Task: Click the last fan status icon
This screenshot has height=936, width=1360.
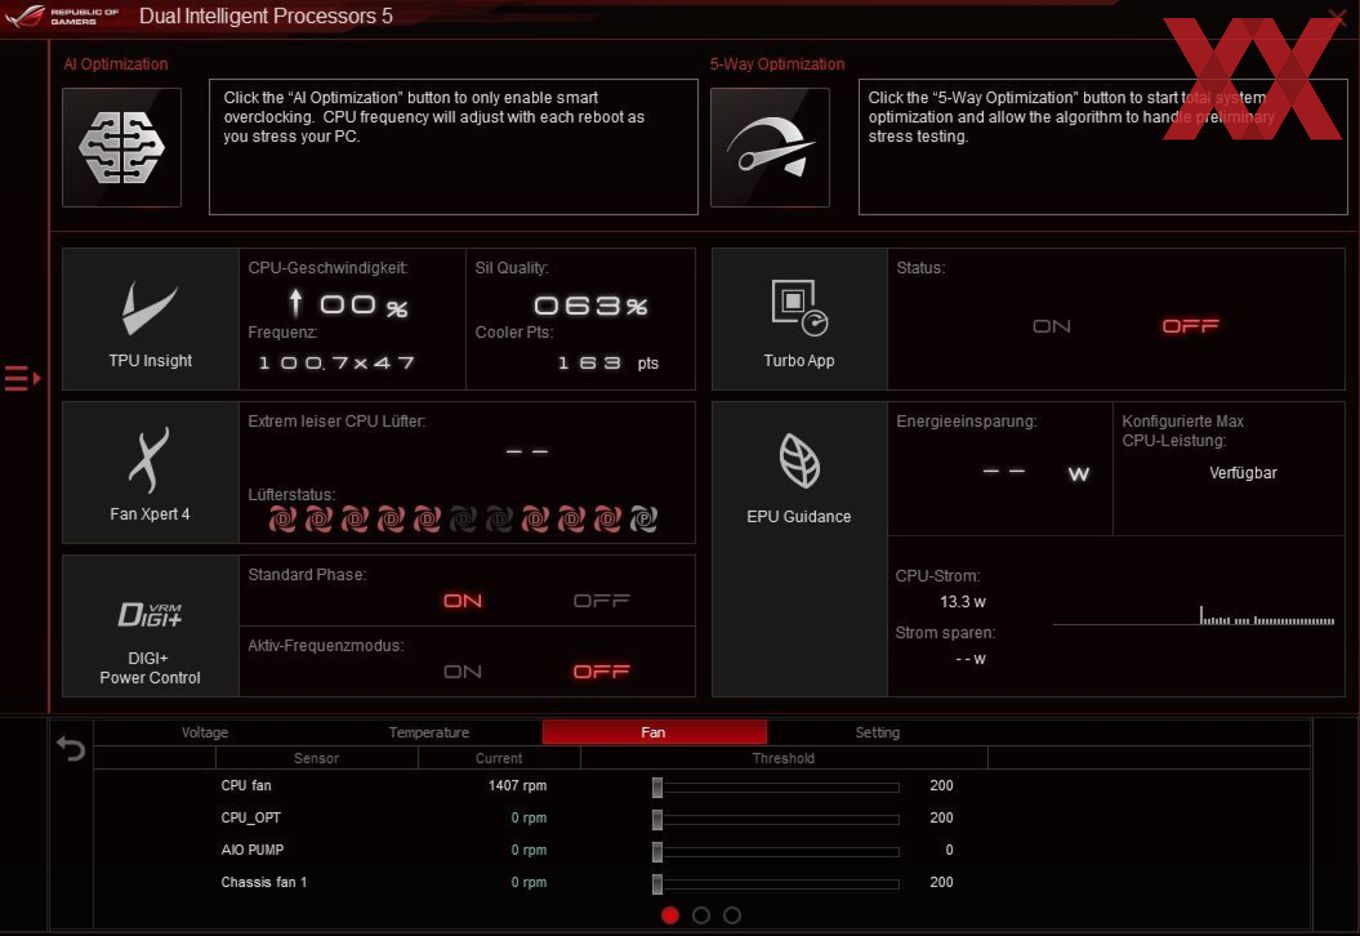Action: pos(644,519)
